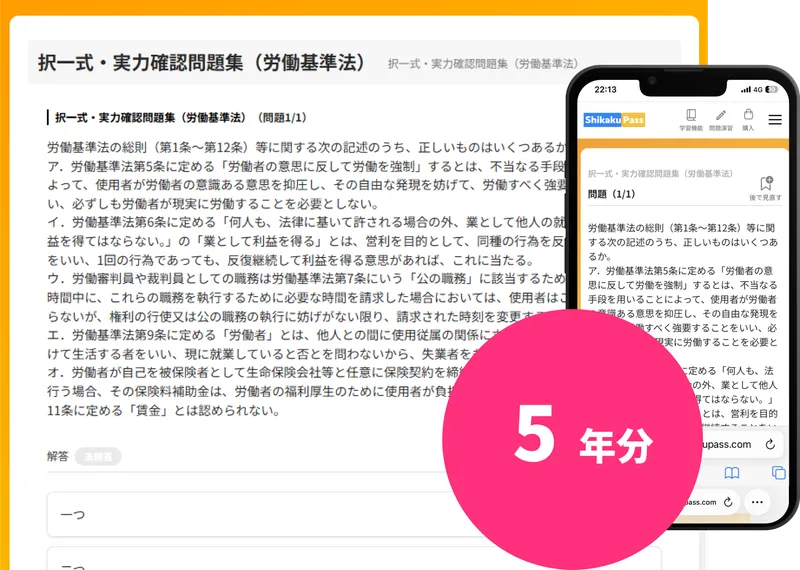Viewport: 800px width, 570px height.
Task: Click statement イ about 労働基準法第6条
Action: point(306,241)
